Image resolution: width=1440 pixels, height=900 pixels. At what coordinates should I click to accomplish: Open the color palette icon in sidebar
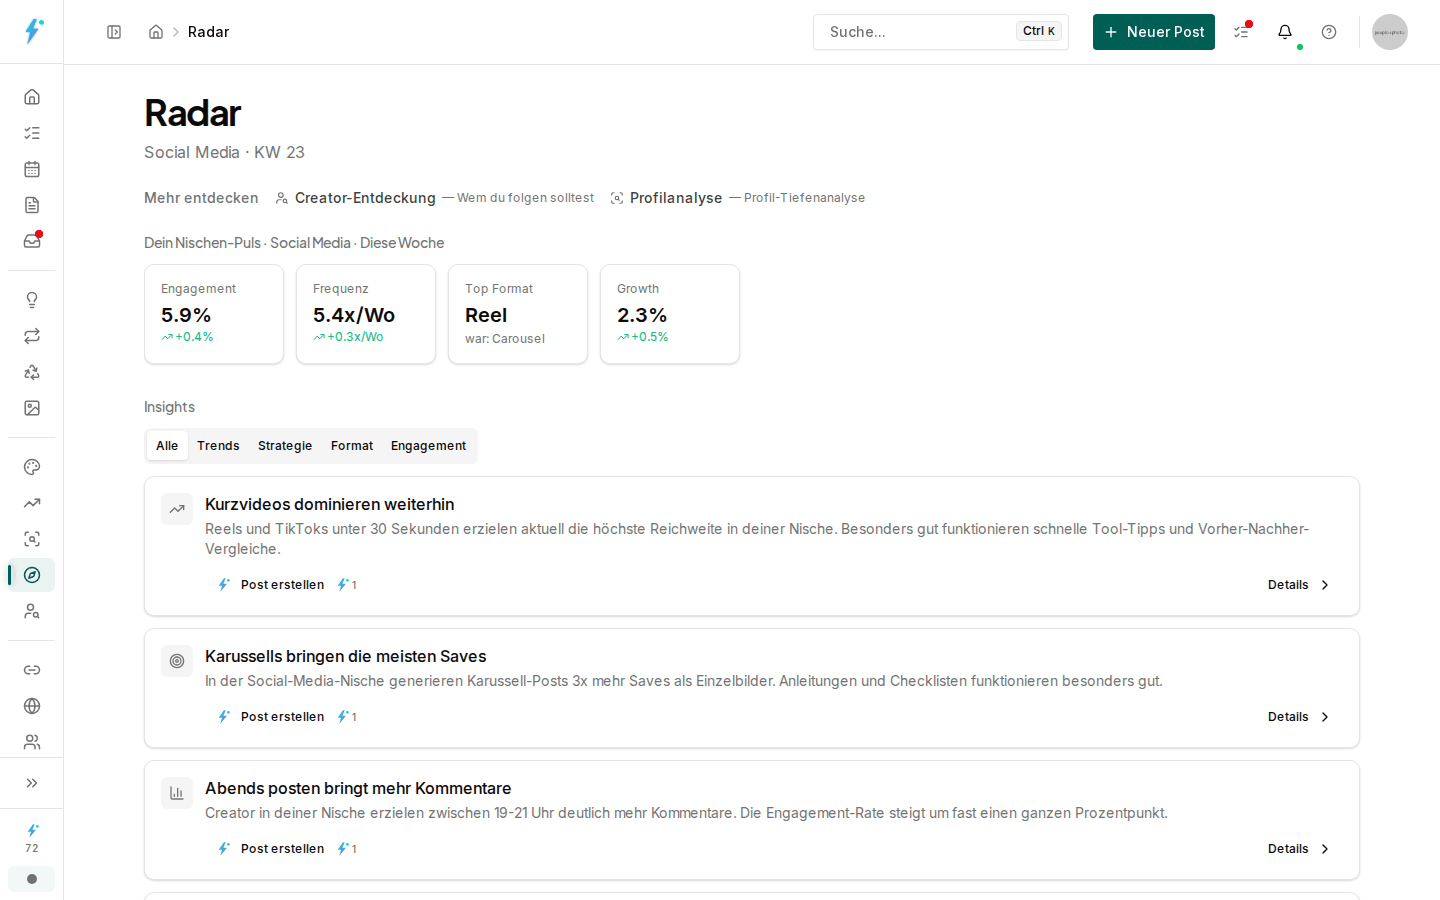(x=32, y=467)
